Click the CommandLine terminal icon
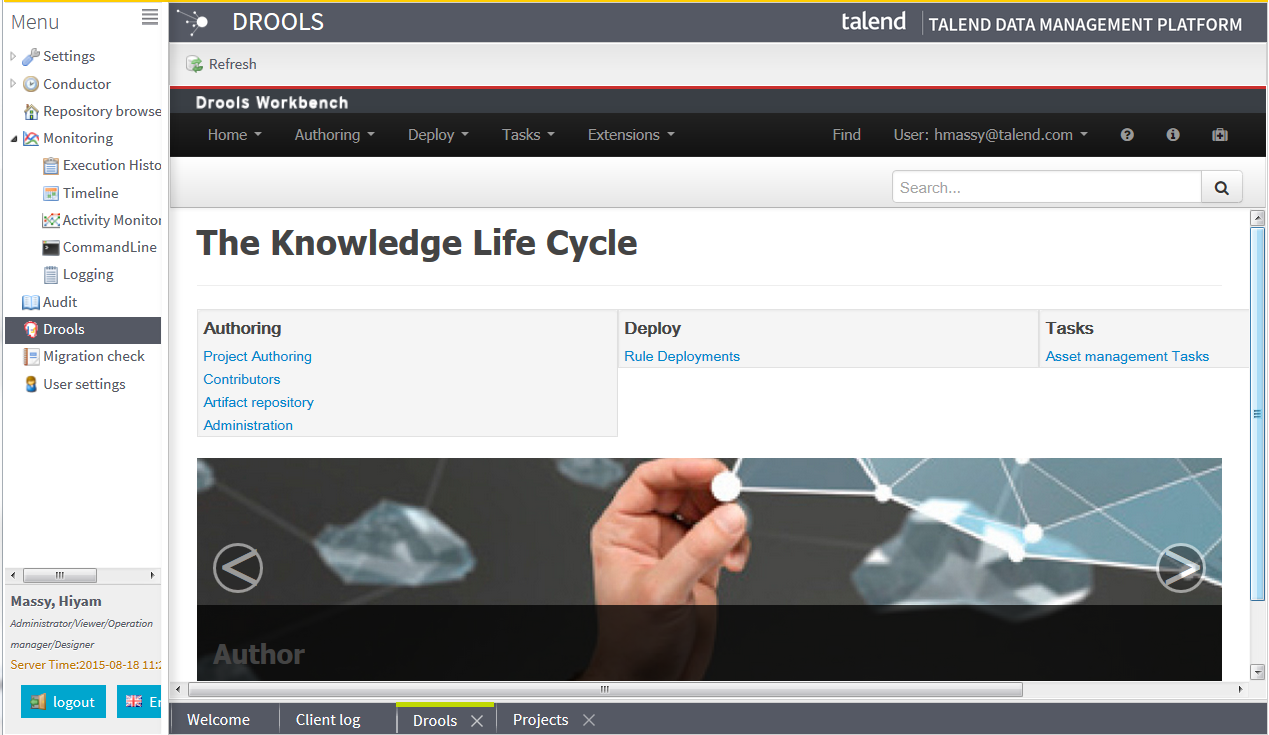The image size is (1269, 735). click(x=51, y=247)
